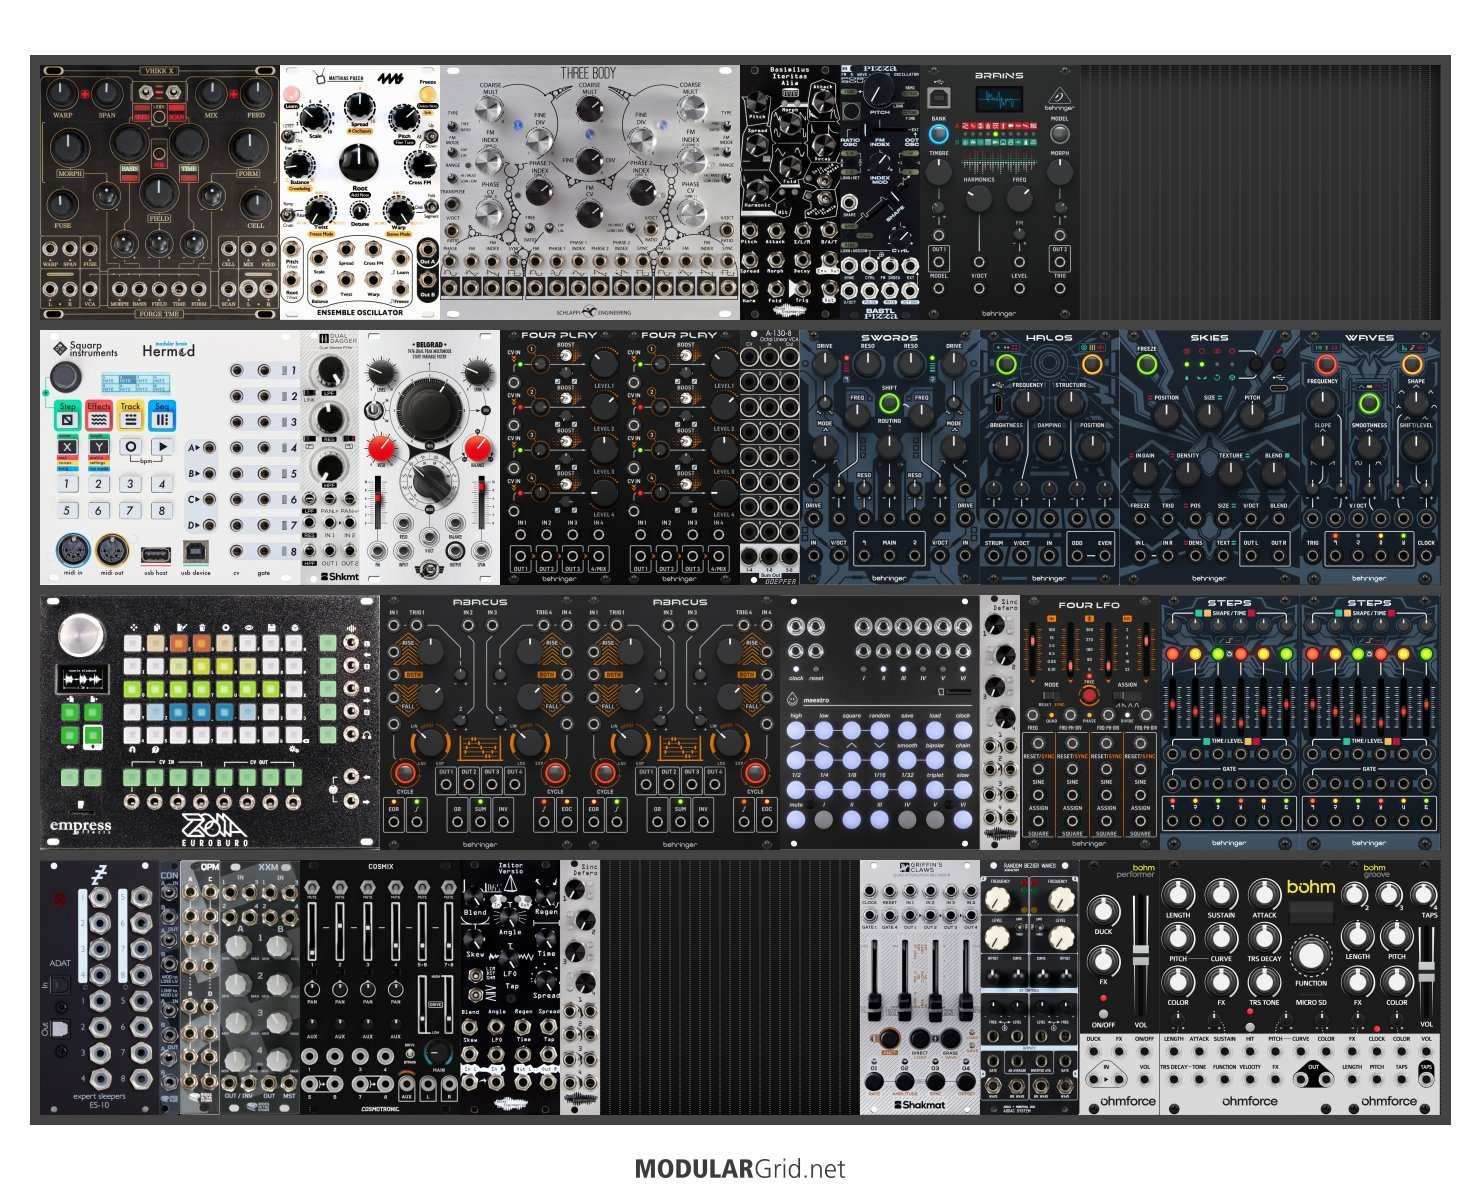Click the Hermod play triangle button
The height and width of the screenshot is (1190, 1481).
163,447
